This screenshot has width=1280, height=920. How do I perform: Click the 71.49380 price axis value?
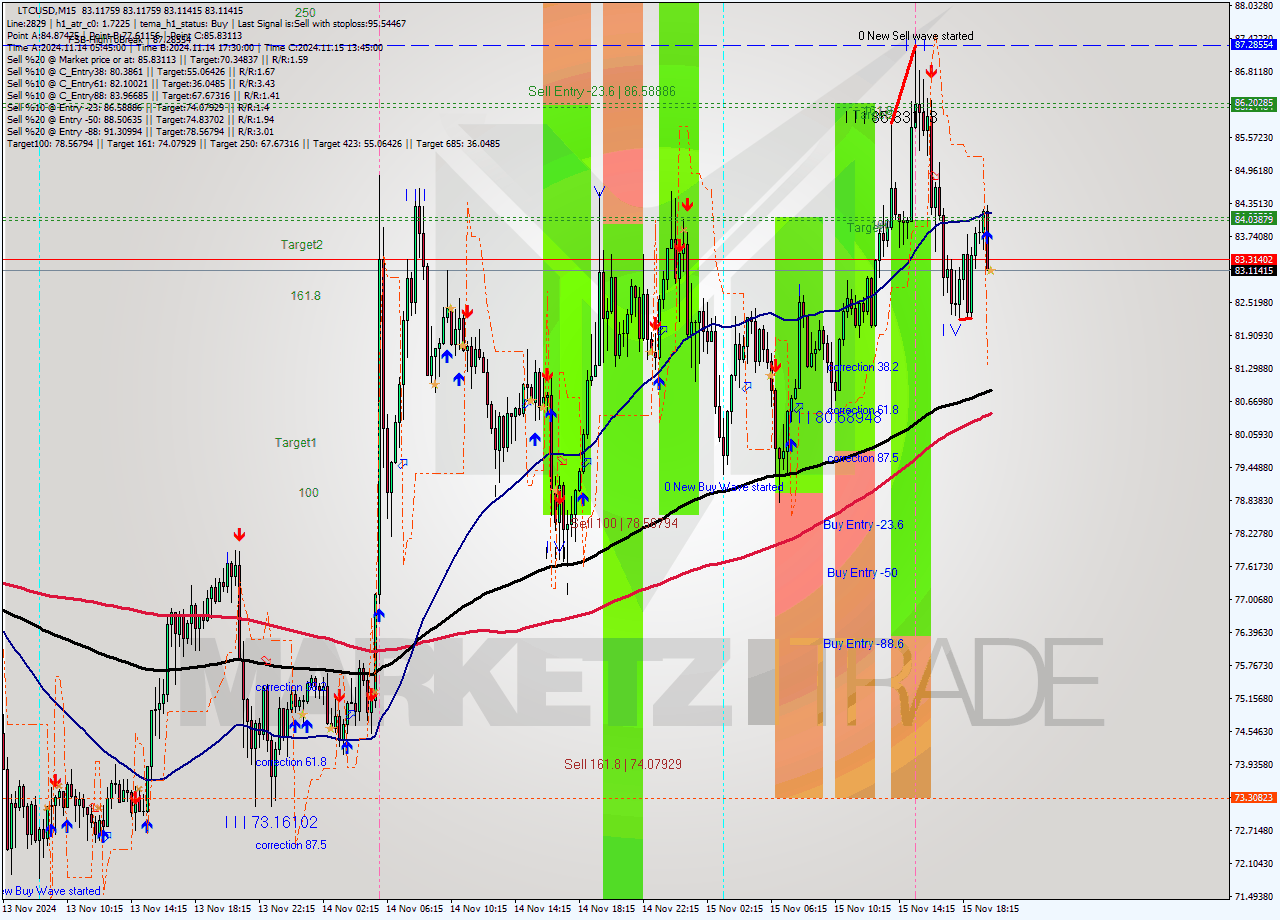pyautogui.click(x=1254, y=896)
